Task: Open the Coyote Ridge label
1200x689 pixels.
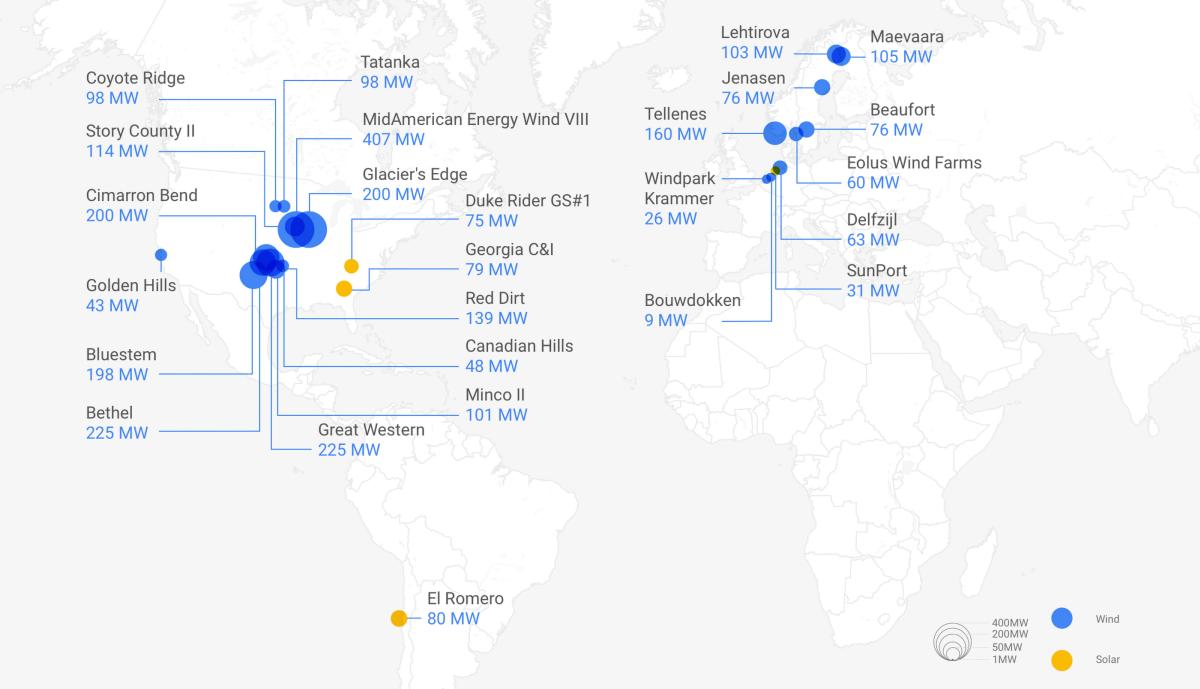Action: tap(135, 78)
